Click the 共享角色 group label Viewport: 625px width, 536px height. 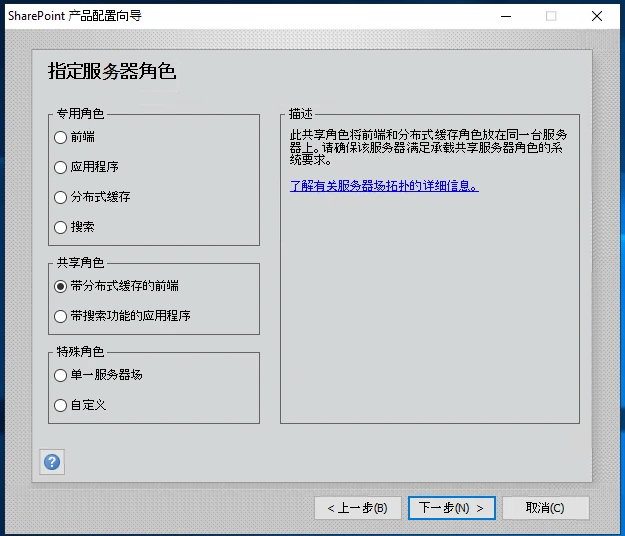coord(80,263)
